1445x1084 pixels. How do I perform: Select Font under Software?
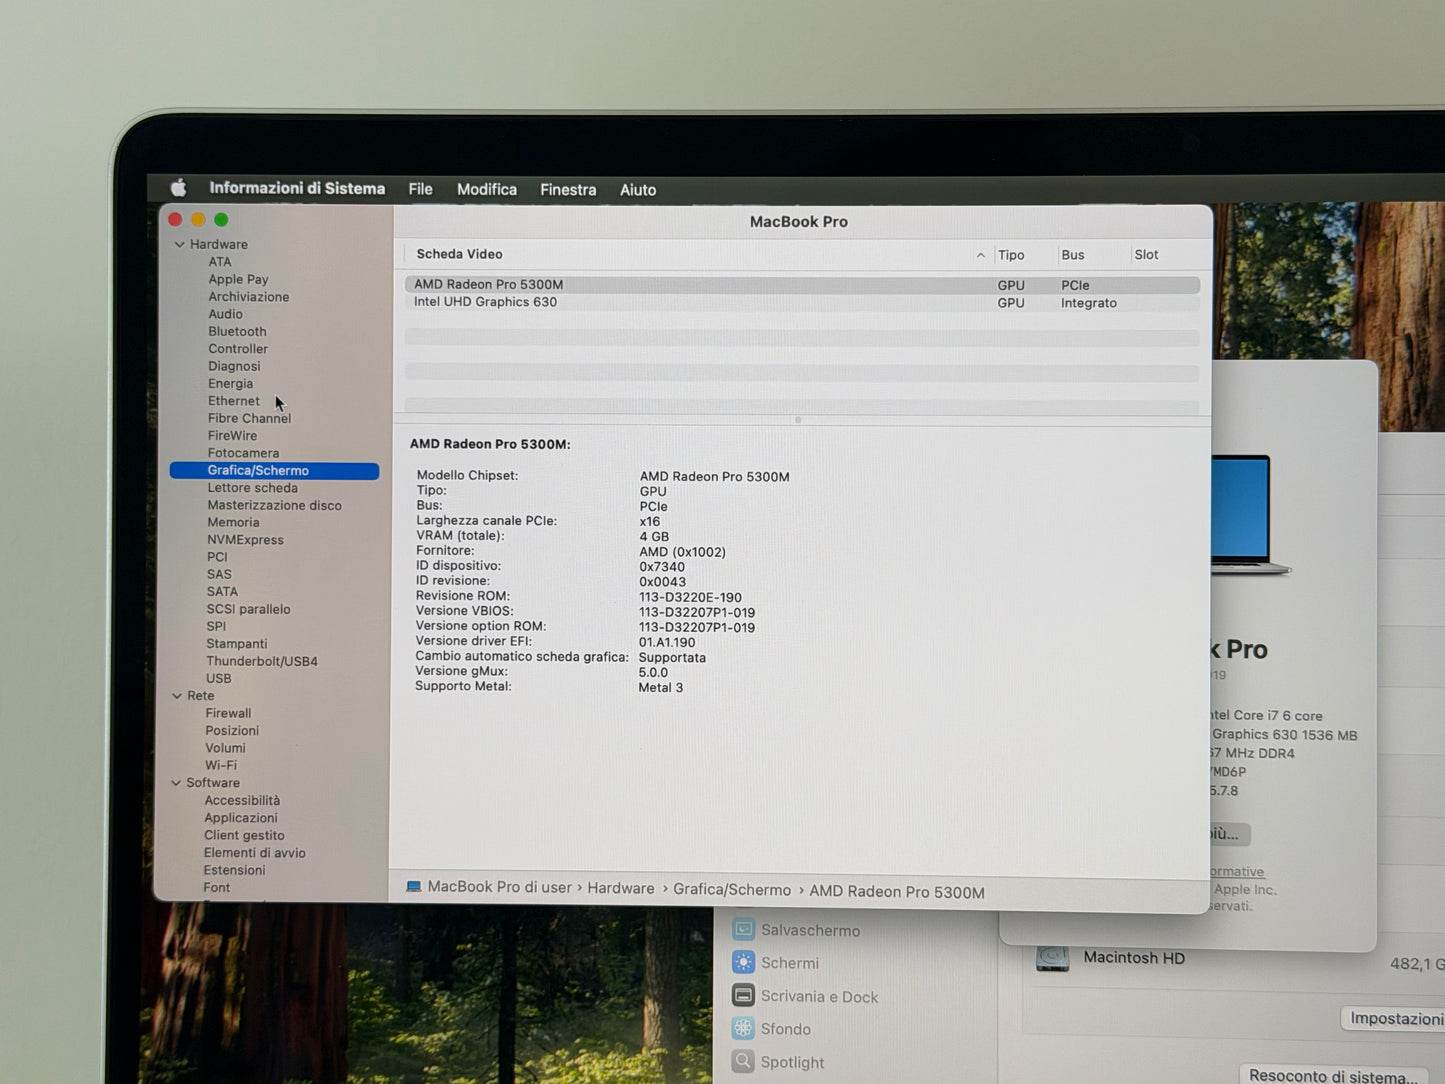click(216, 887)
